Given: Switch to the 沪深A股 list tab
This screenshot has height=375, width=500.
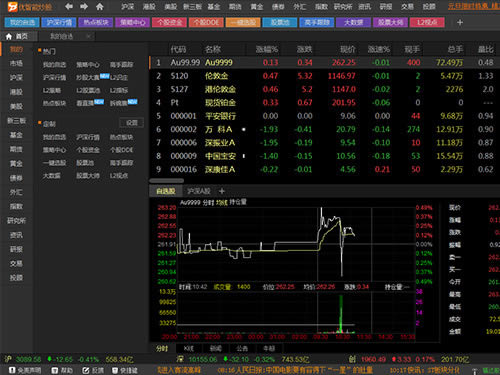Looking at the screenshot, I should tap(199, 191).
